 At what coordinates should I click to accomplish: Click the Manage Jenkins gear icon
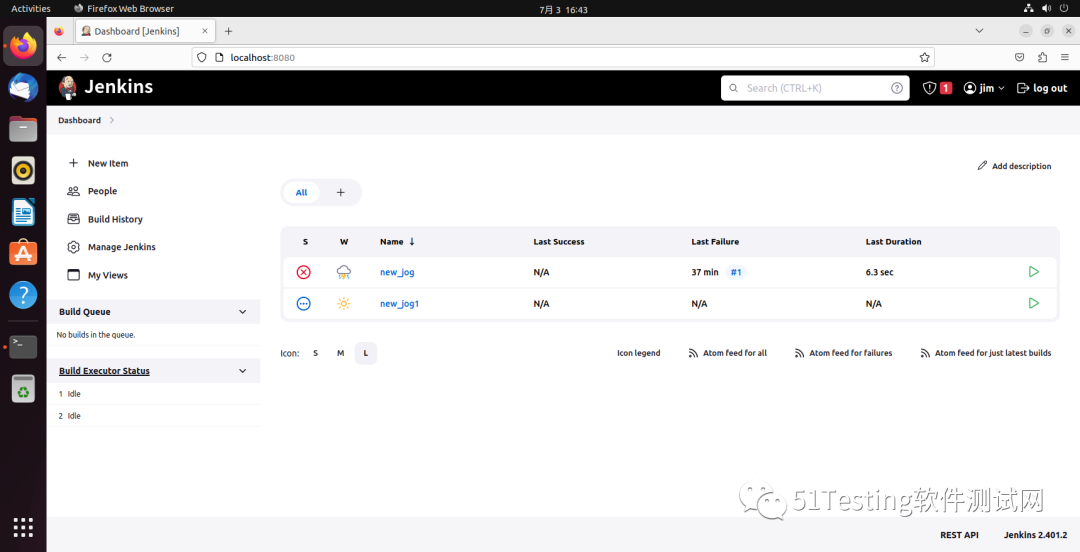click(x=74, y=247)
